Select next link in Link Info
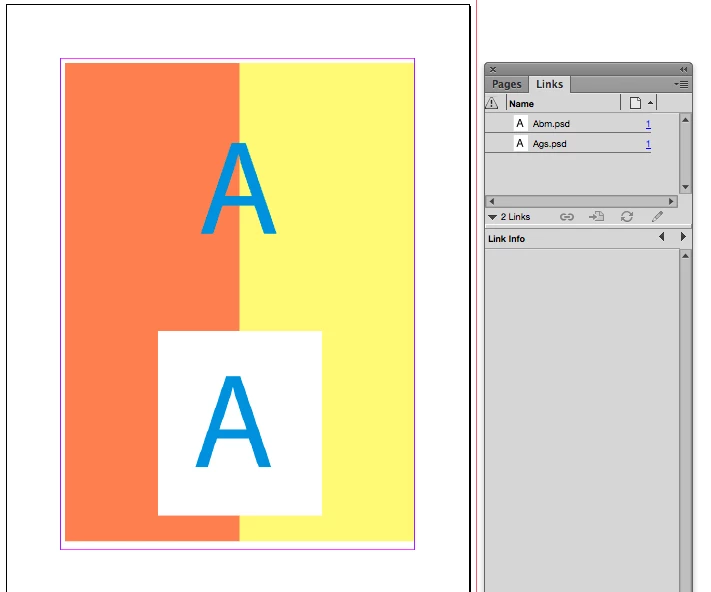This screenshot has width=711, height=592. (683, 237)
